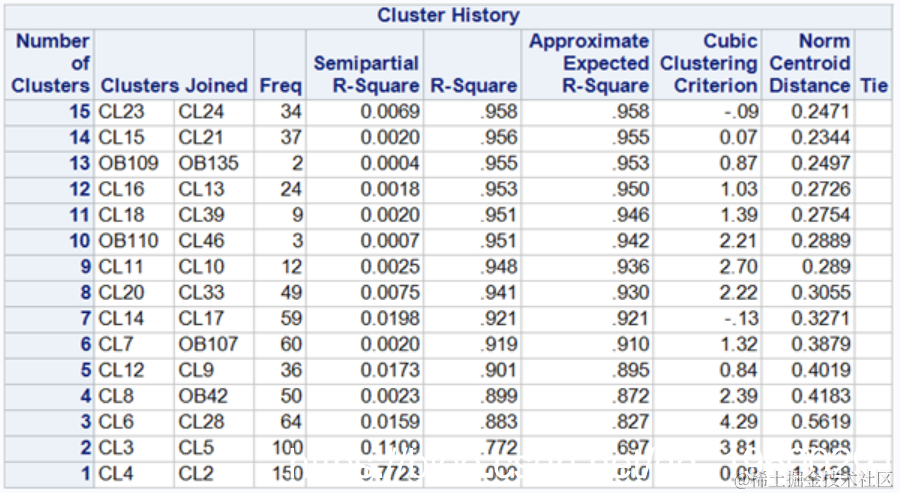Select the 4.29 criterion value
900x496 pixels.
tap(739, 422)
